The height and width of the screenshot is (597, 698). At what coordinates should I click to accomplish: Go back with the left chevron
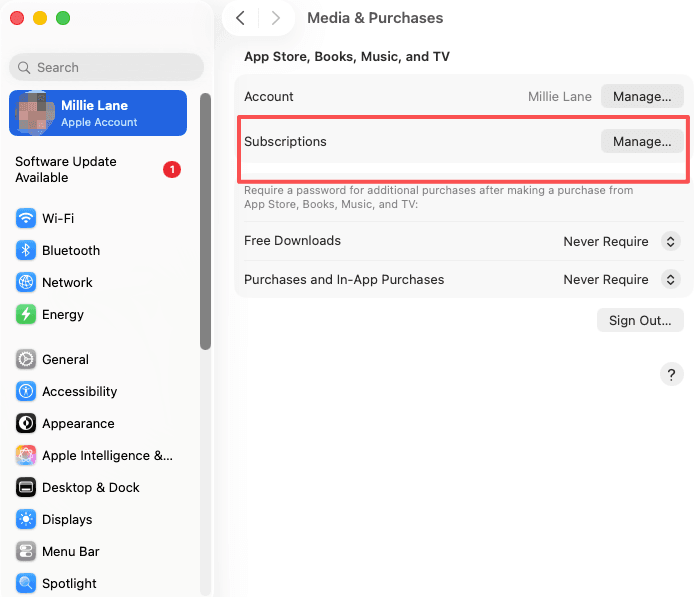tap(240, 18)
